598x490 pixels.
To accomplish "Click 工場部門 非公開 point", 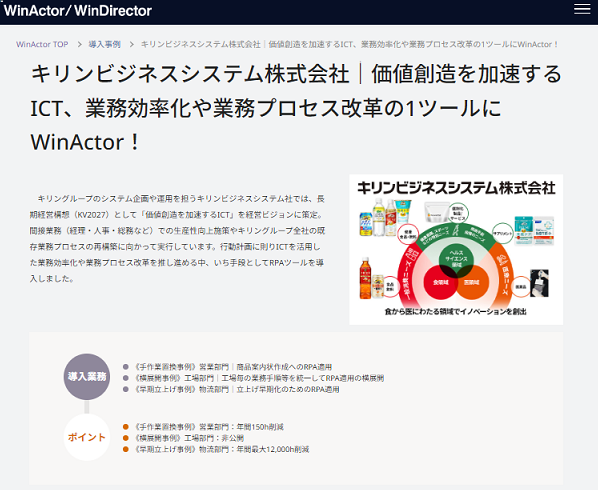I will (183, 438).
